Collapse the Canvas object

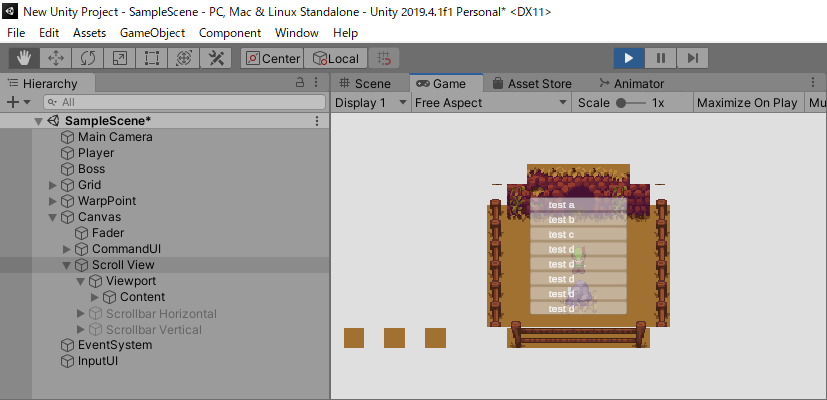(52, 217)
